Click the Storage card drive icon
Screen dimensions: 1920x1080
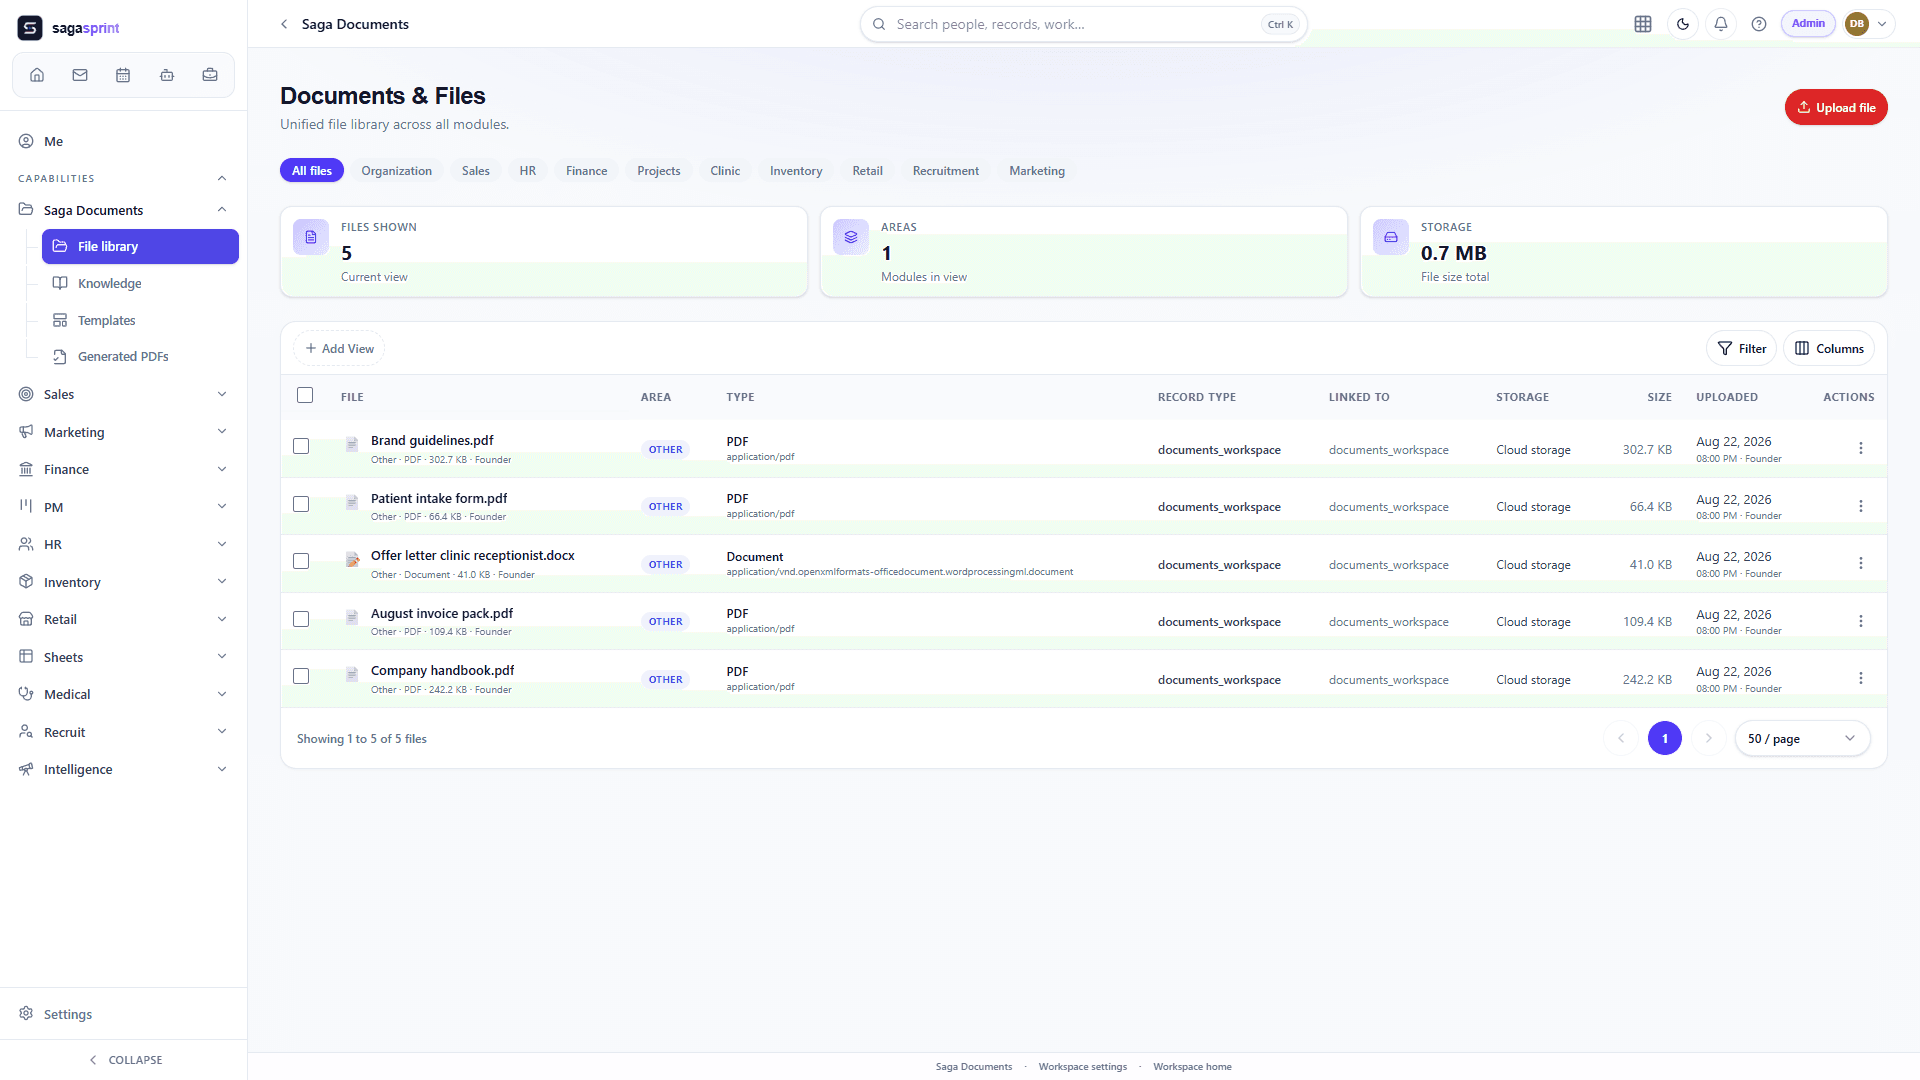1391,237
